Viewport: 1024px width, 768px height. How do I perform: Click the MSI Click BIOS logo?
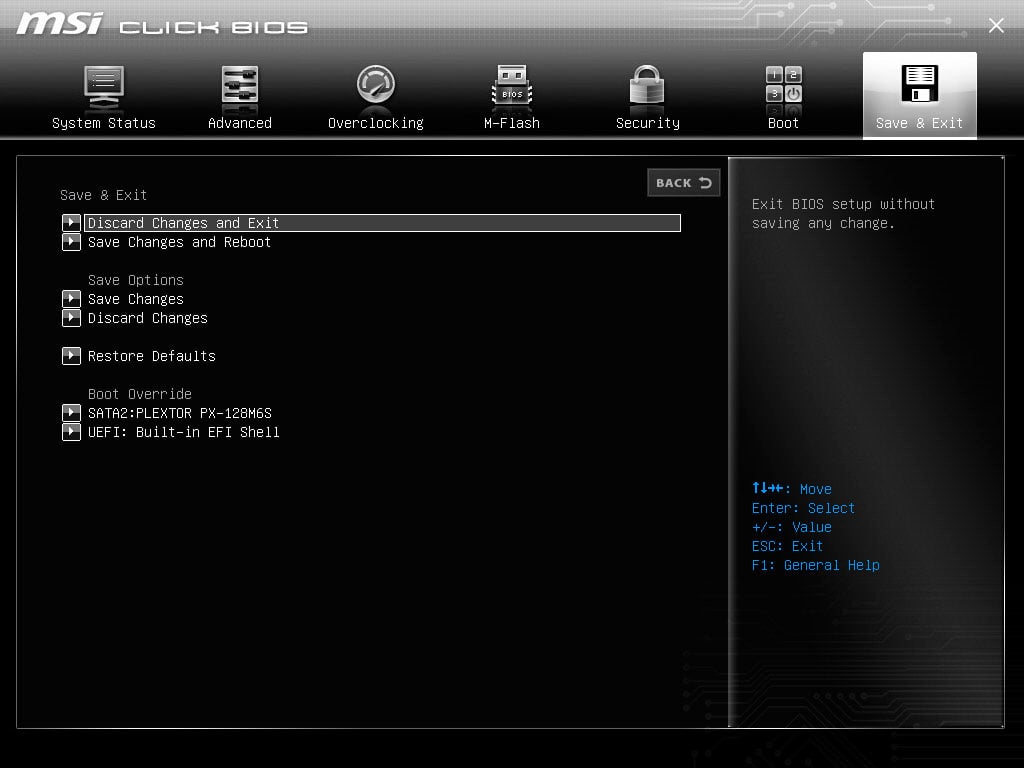click(x=161, y=24)
